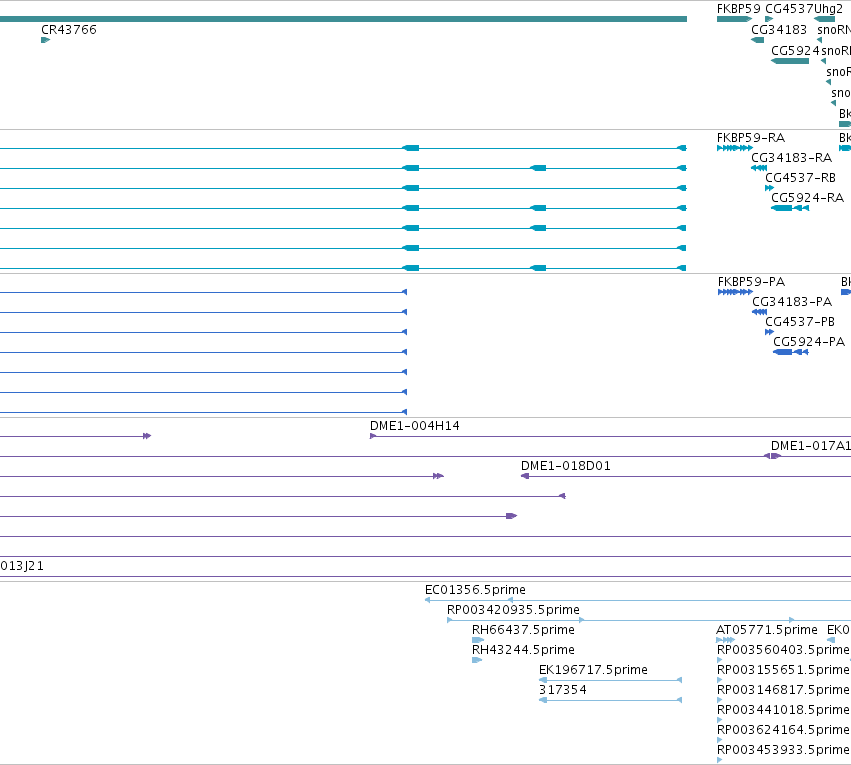Click the AT05771.5prime EST label

point(767,630)
